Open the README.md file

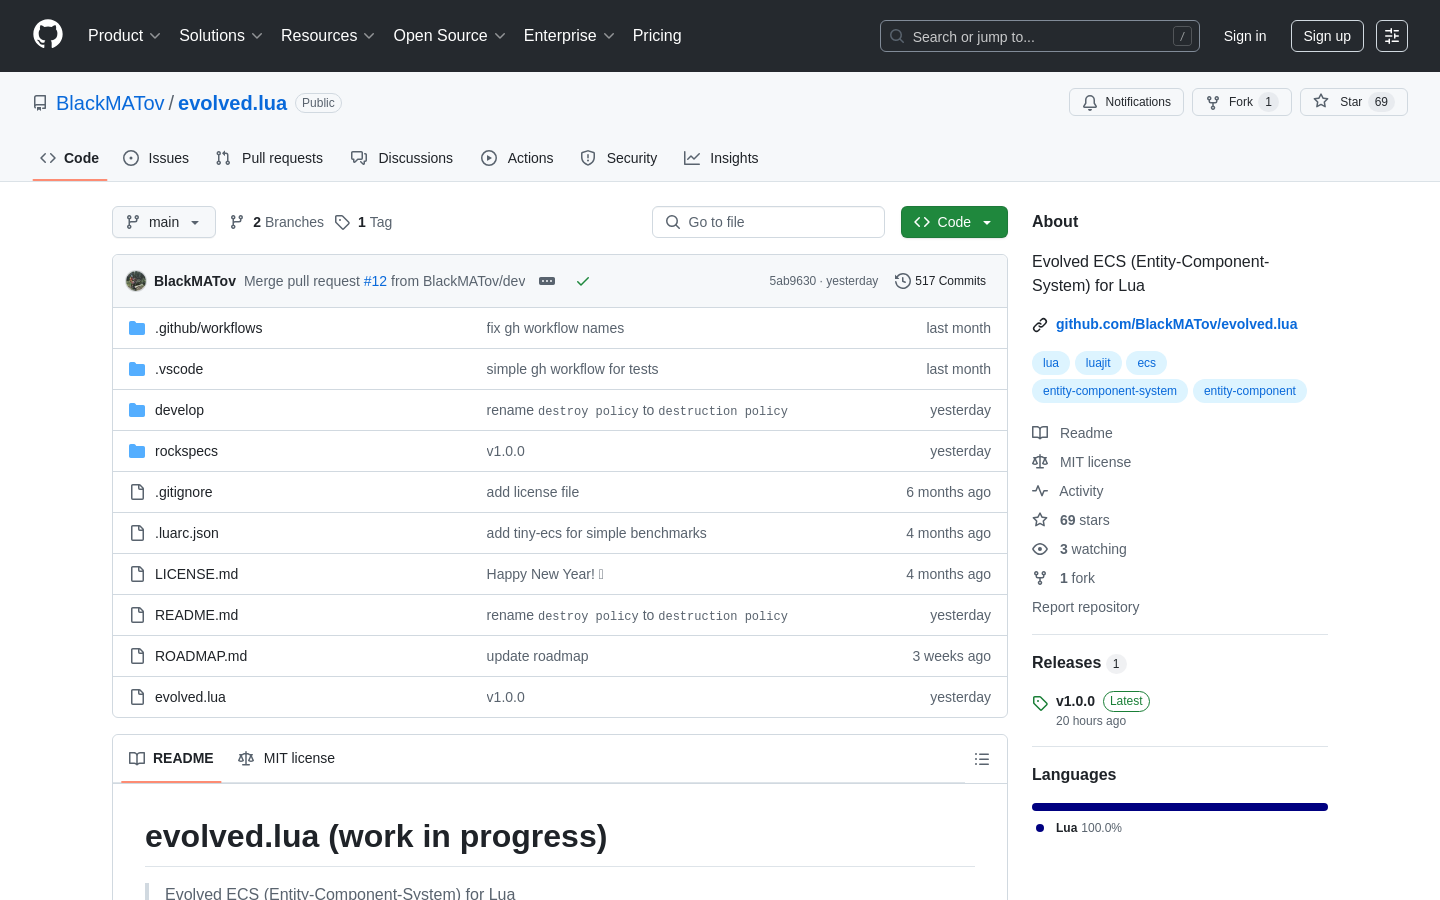pyautogui.click(x=196, y=615)
